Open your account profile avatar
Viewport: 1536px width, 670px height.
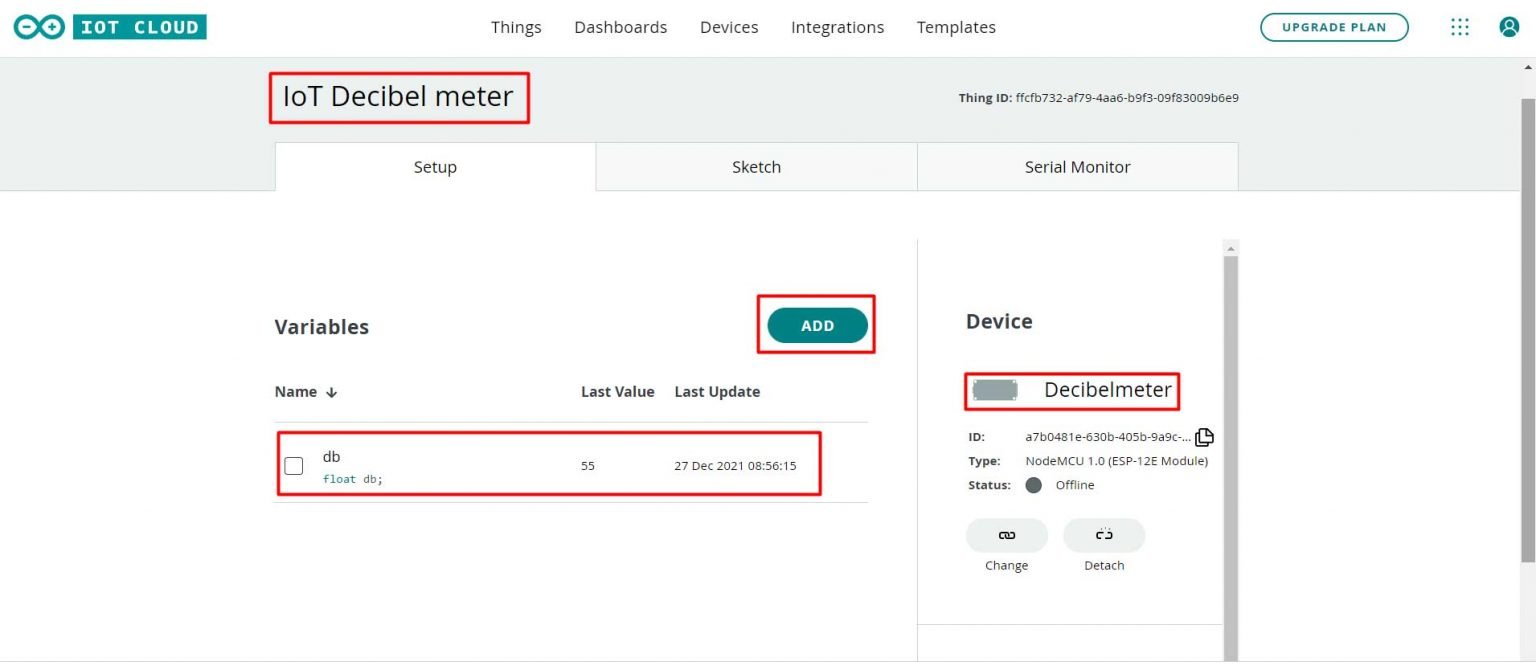pyautogui.click(x=1508, y=27)
